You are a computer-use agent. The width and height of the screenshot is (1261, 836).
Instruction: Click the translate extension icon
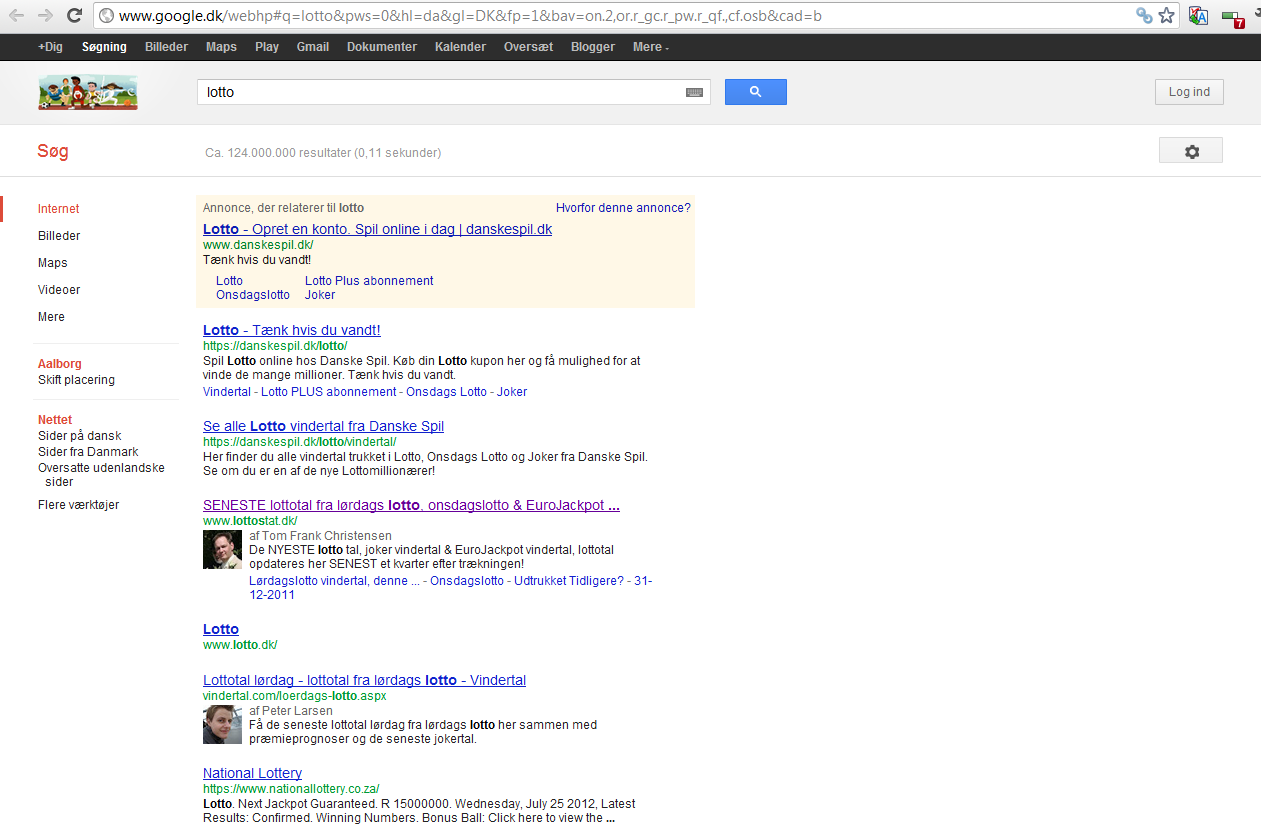coord(1198,16)
